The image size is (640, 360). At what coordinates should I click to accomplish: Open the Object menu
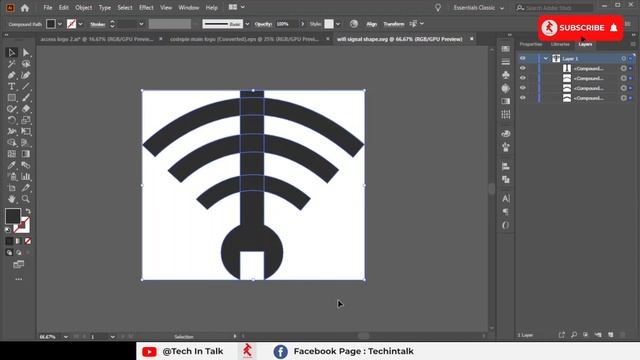(83, 8)
